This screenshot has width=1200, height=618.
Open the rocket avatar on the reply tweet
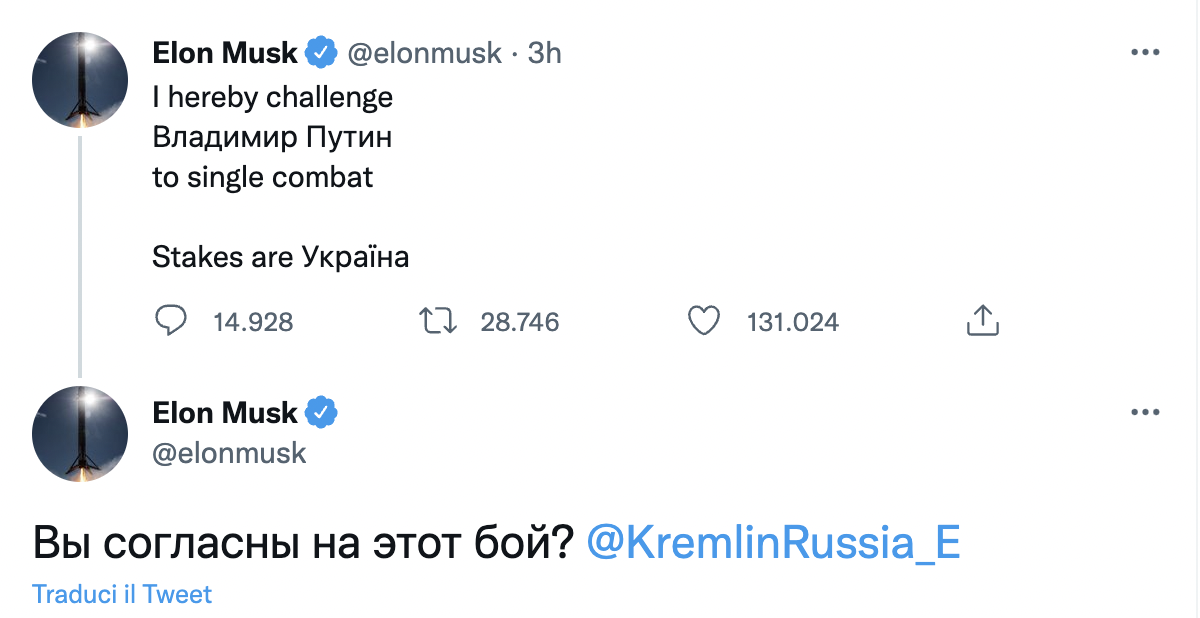[80, 433]
